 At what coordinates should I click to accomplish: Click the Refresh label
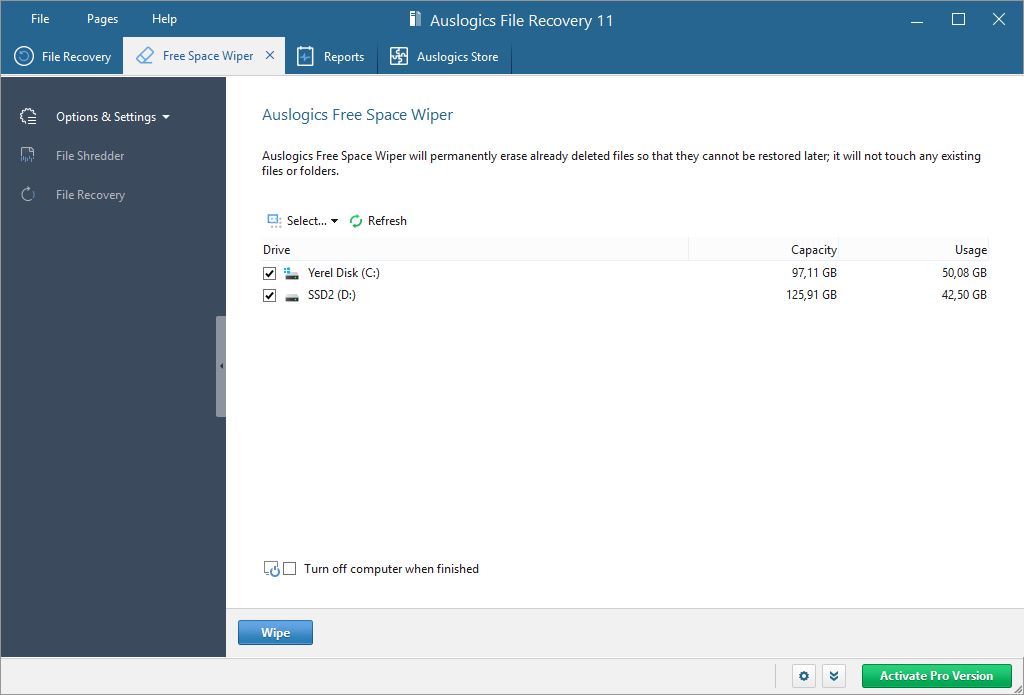pos(387,221)
